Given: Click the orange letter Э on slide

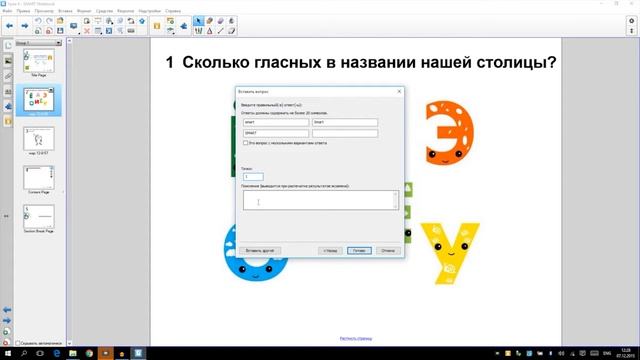Looking at the screenshot, I should point(449,133).
